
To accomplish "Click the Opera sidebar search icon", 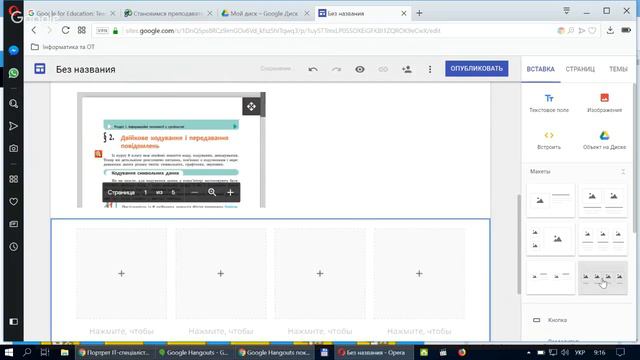I will [x=13, y=104].
